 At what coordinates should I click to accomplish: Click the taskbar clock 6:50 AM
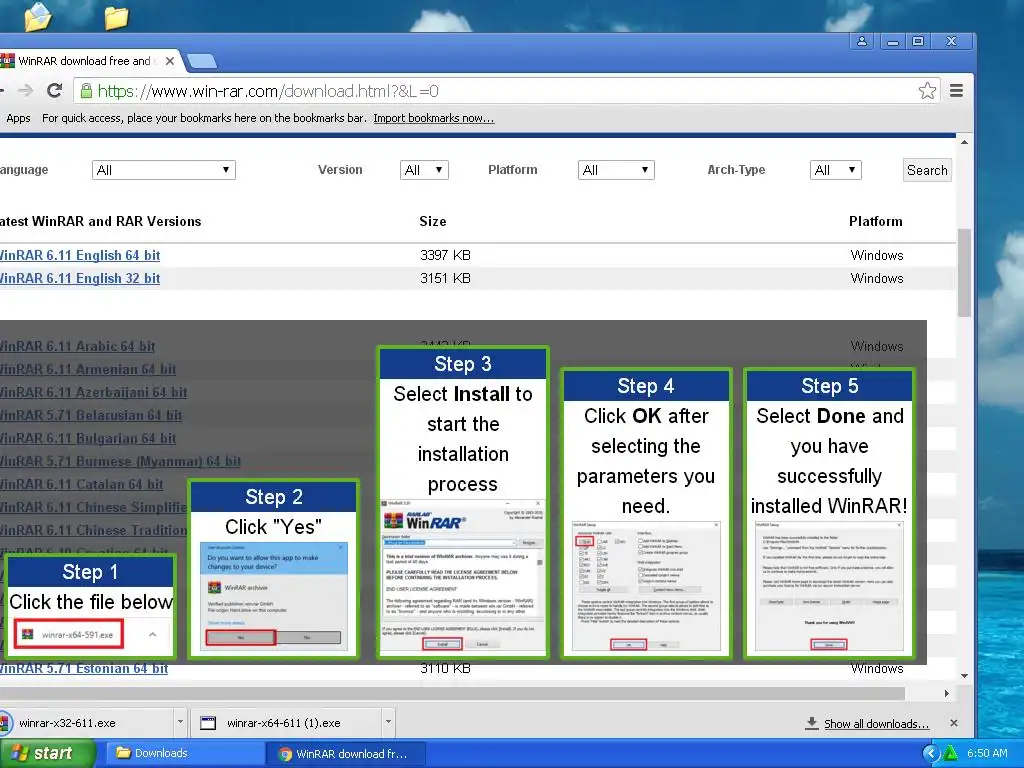coord(987,753)
